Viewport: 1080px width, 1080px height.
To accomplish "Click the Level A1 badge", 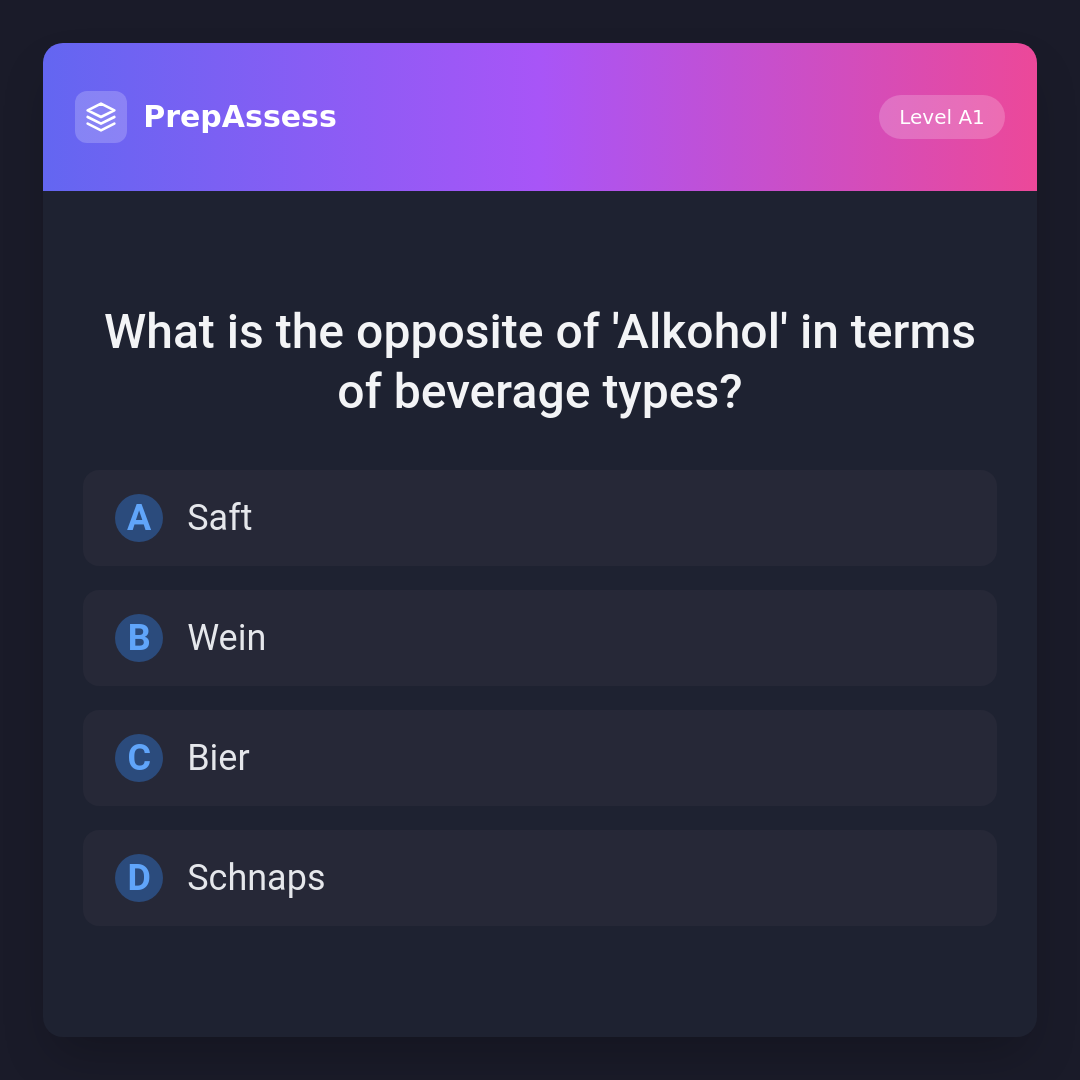I will (x=941, y=117).
